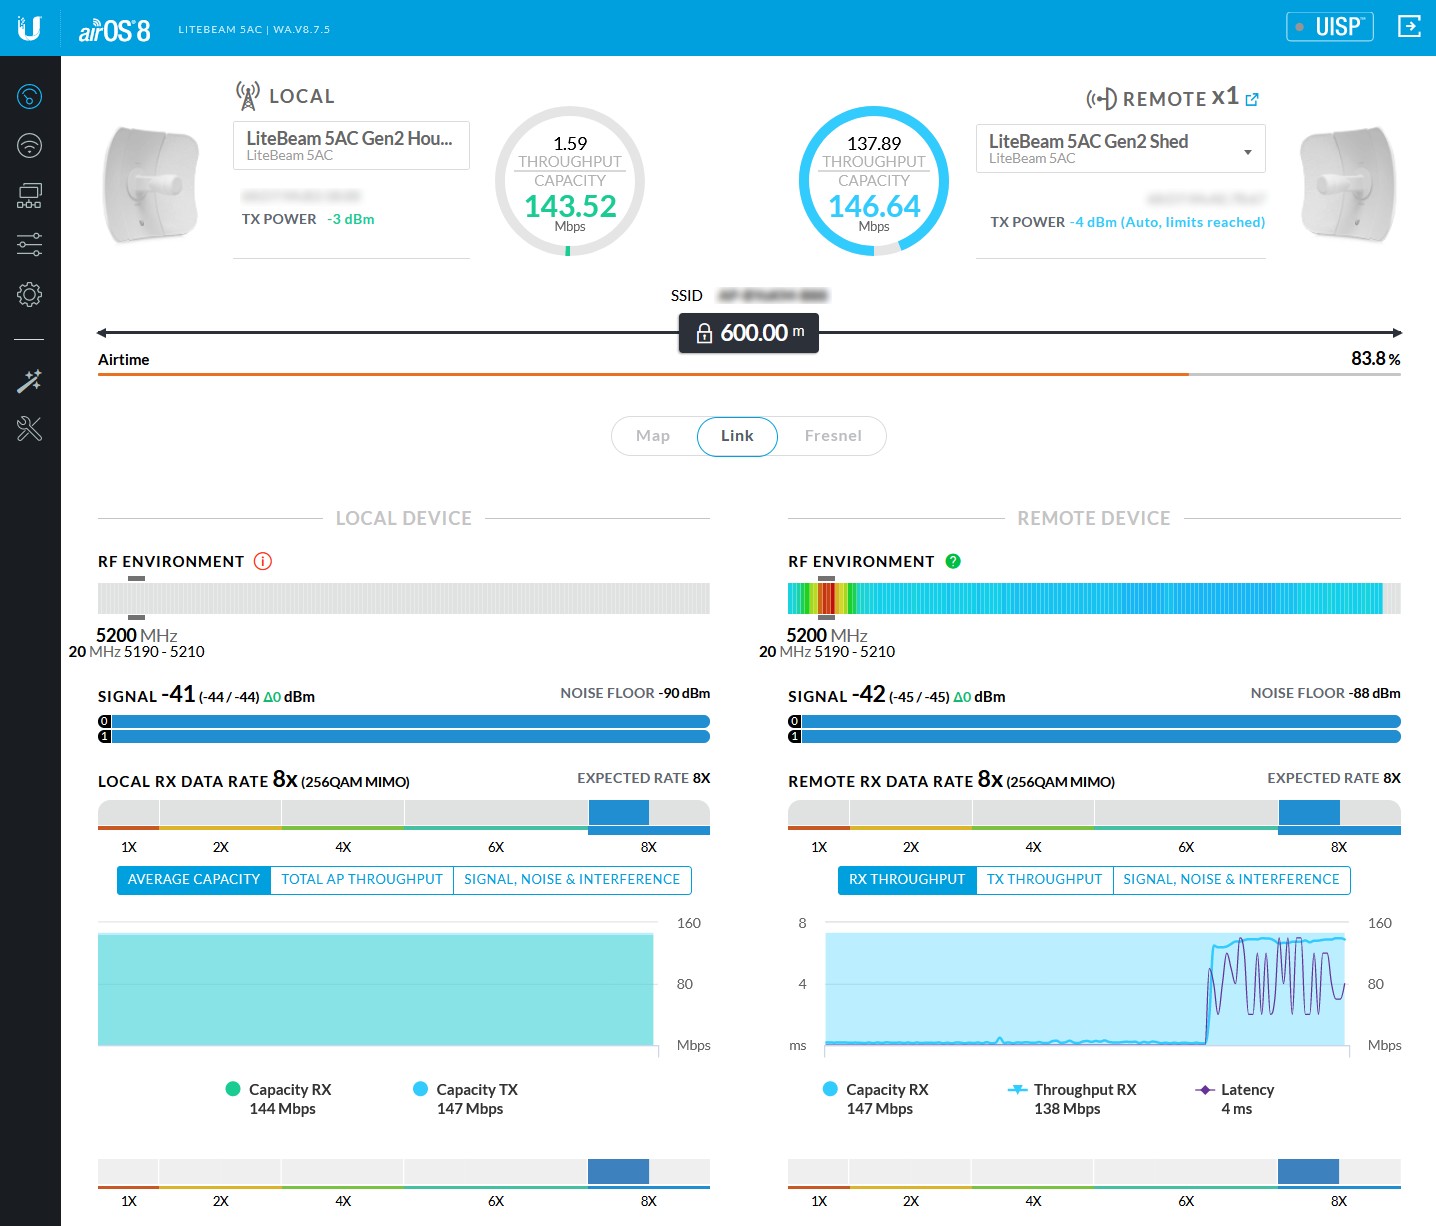Click the logout icon in top bar
The width and height of the screenshot is (1436, 1226).
click(x=1409, y=27)
